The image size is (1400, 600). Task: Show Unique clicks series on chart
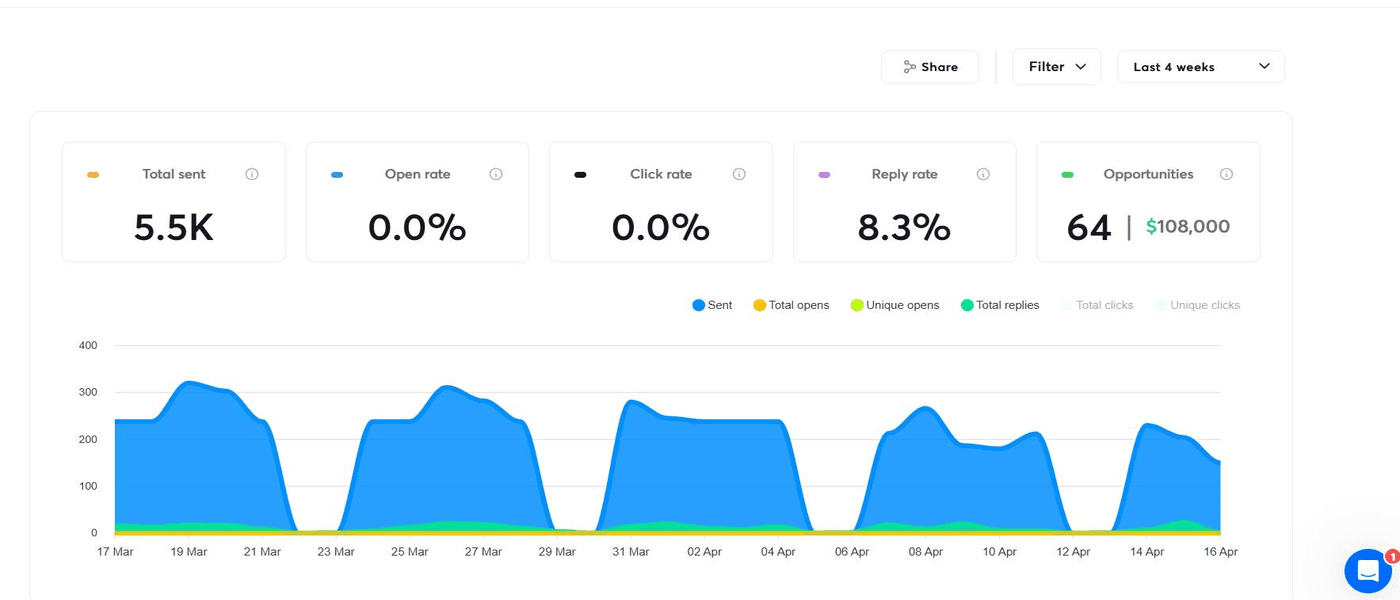point(1197,305)
